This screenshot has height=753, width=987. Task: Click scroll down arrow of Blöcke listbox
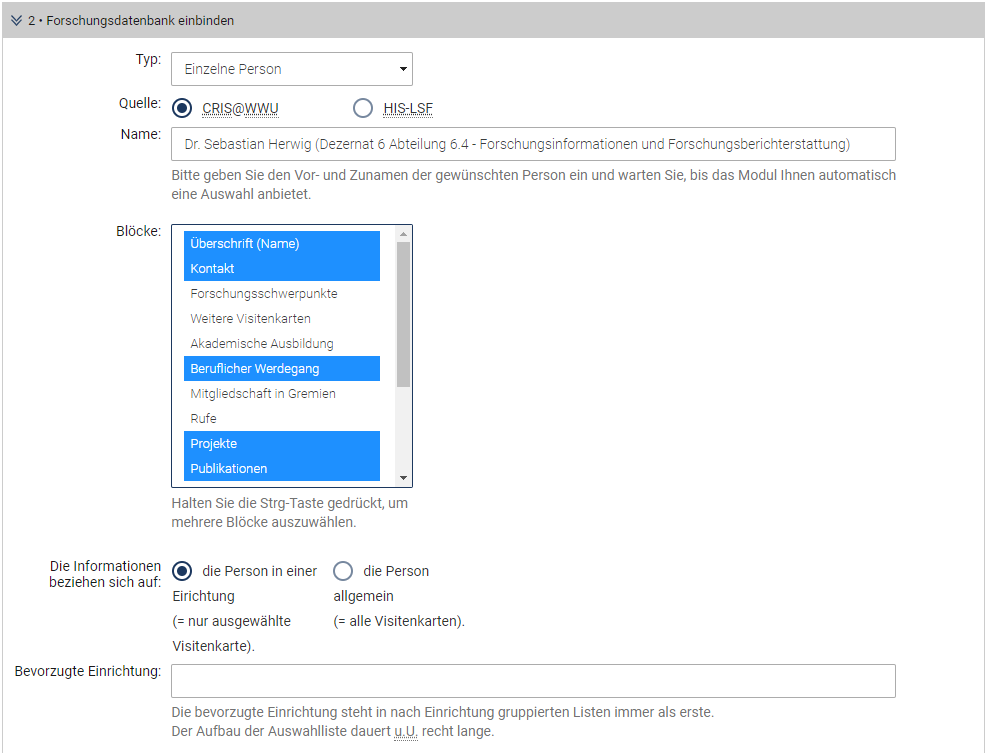(403, 478)
